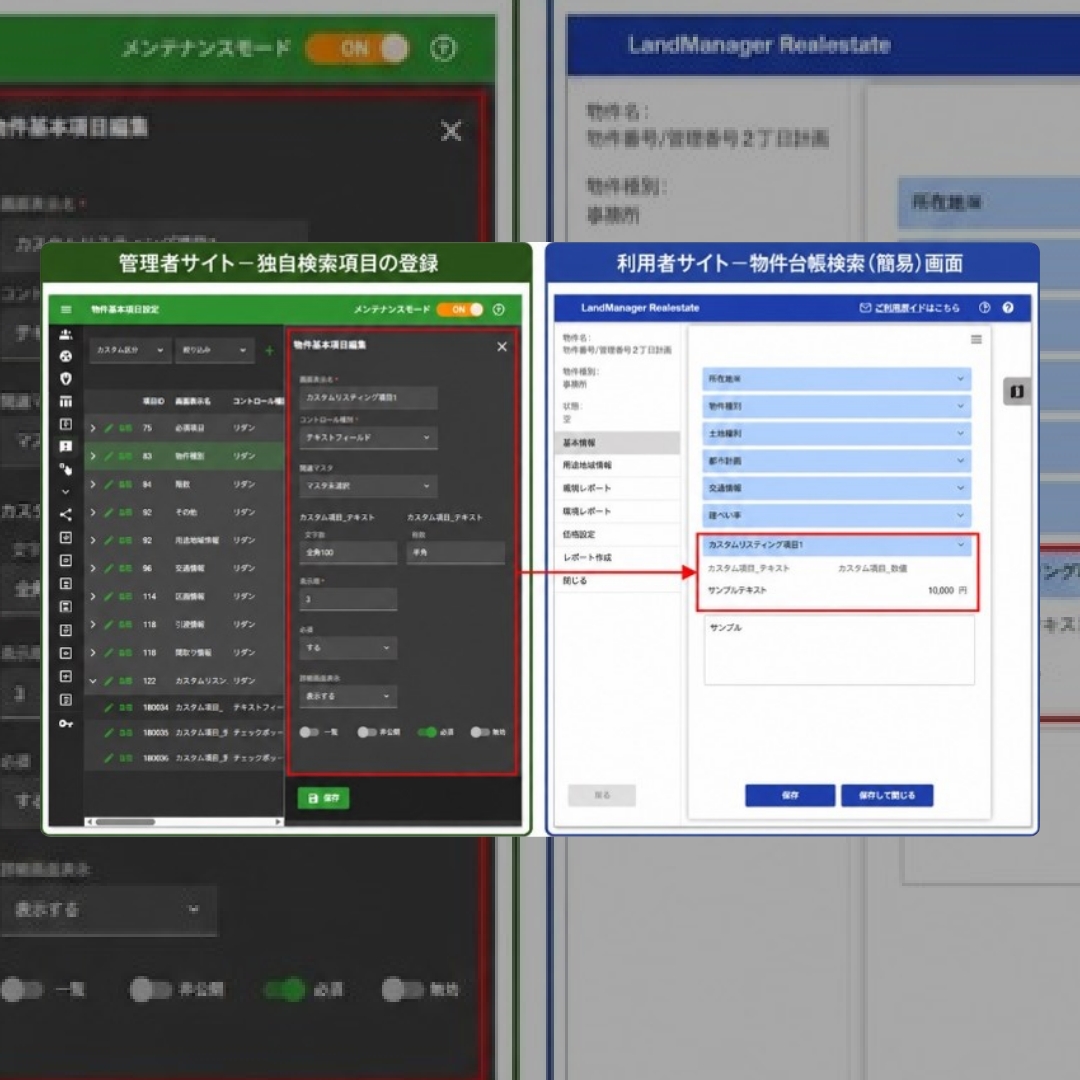Open the hamburger menu in the green admin header
Screen dimensions: 1080x1080
point(66,309)
